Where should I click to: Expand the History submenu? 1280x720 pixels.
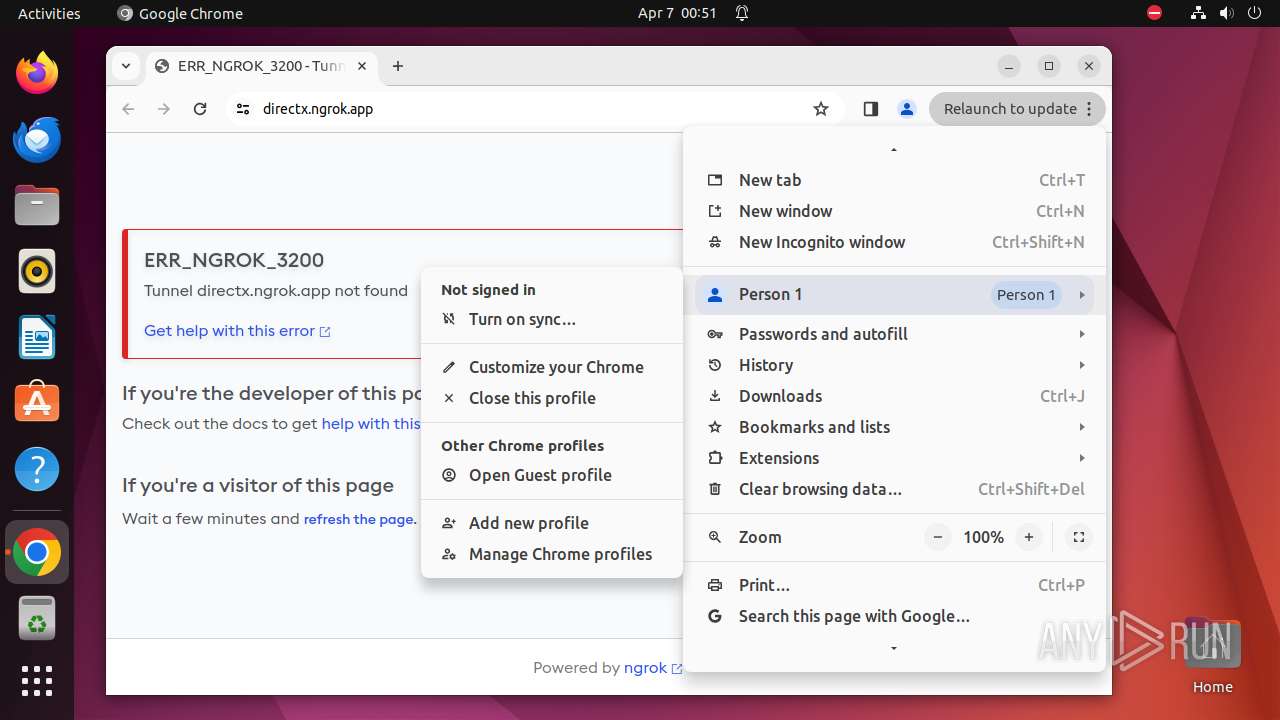(x=895, y=365)
